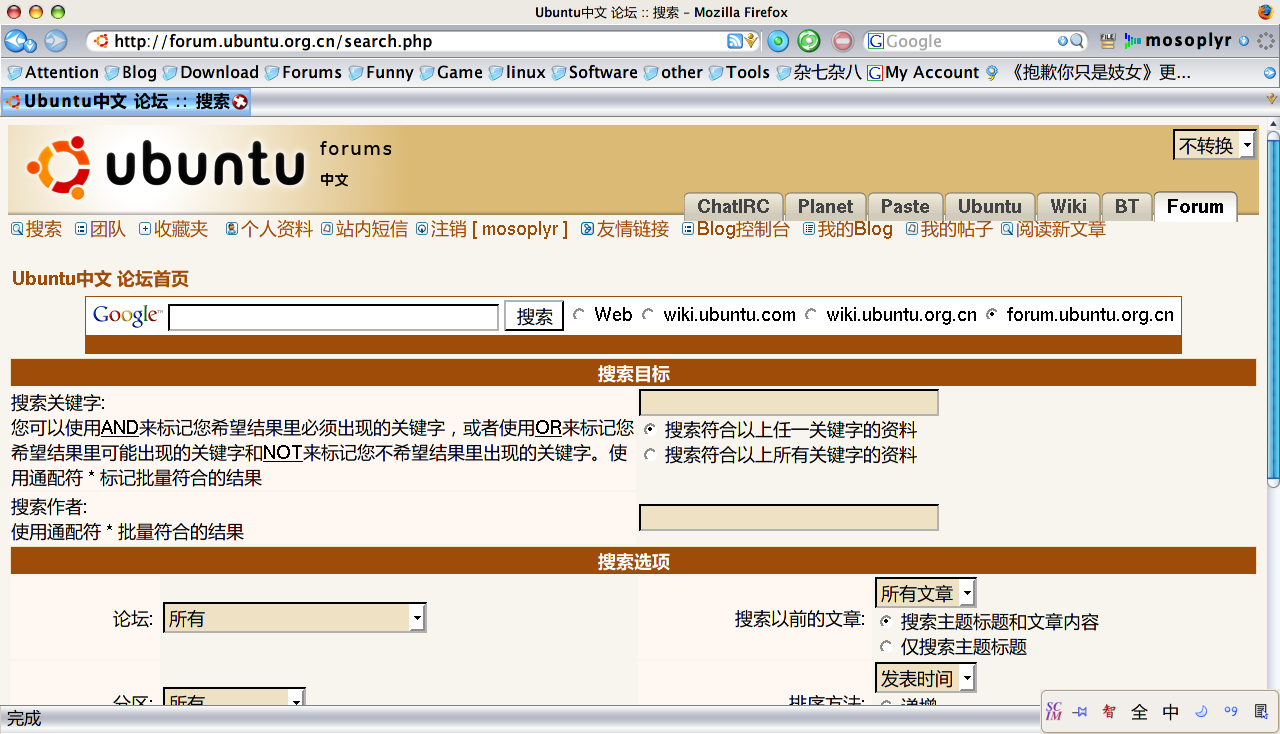Open the 论坛 所有 dropdown
Screen dimensions: 1280x734
[294, 618]
